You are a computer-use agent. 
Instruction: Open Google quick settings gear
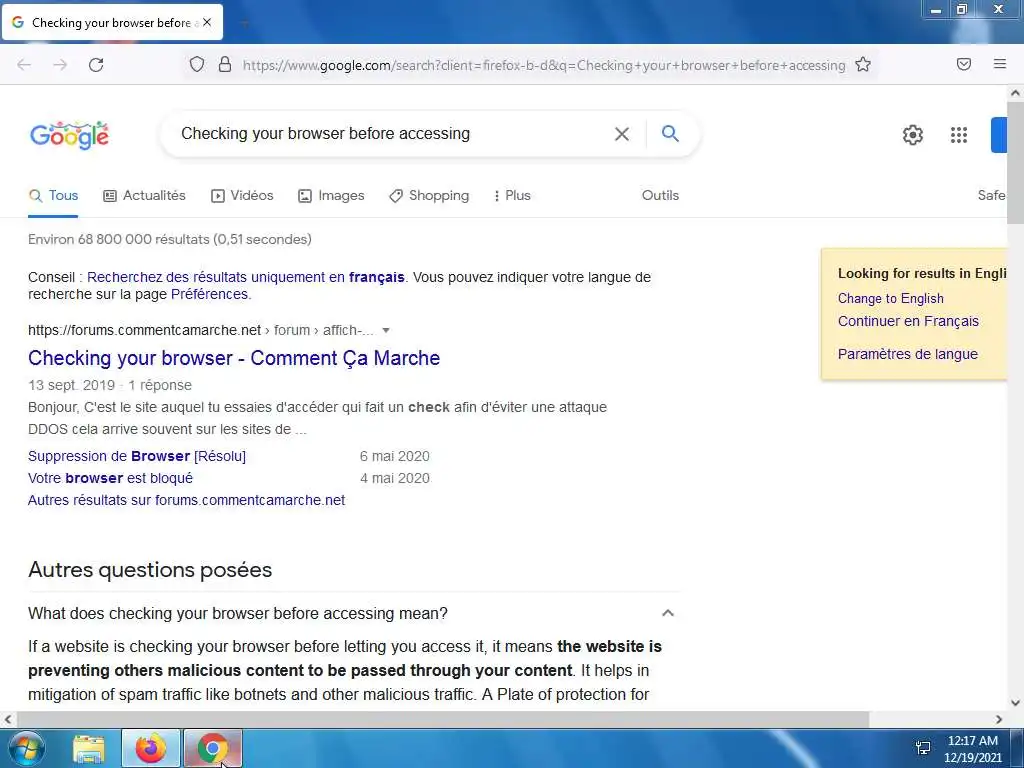[x=912, y=135]
